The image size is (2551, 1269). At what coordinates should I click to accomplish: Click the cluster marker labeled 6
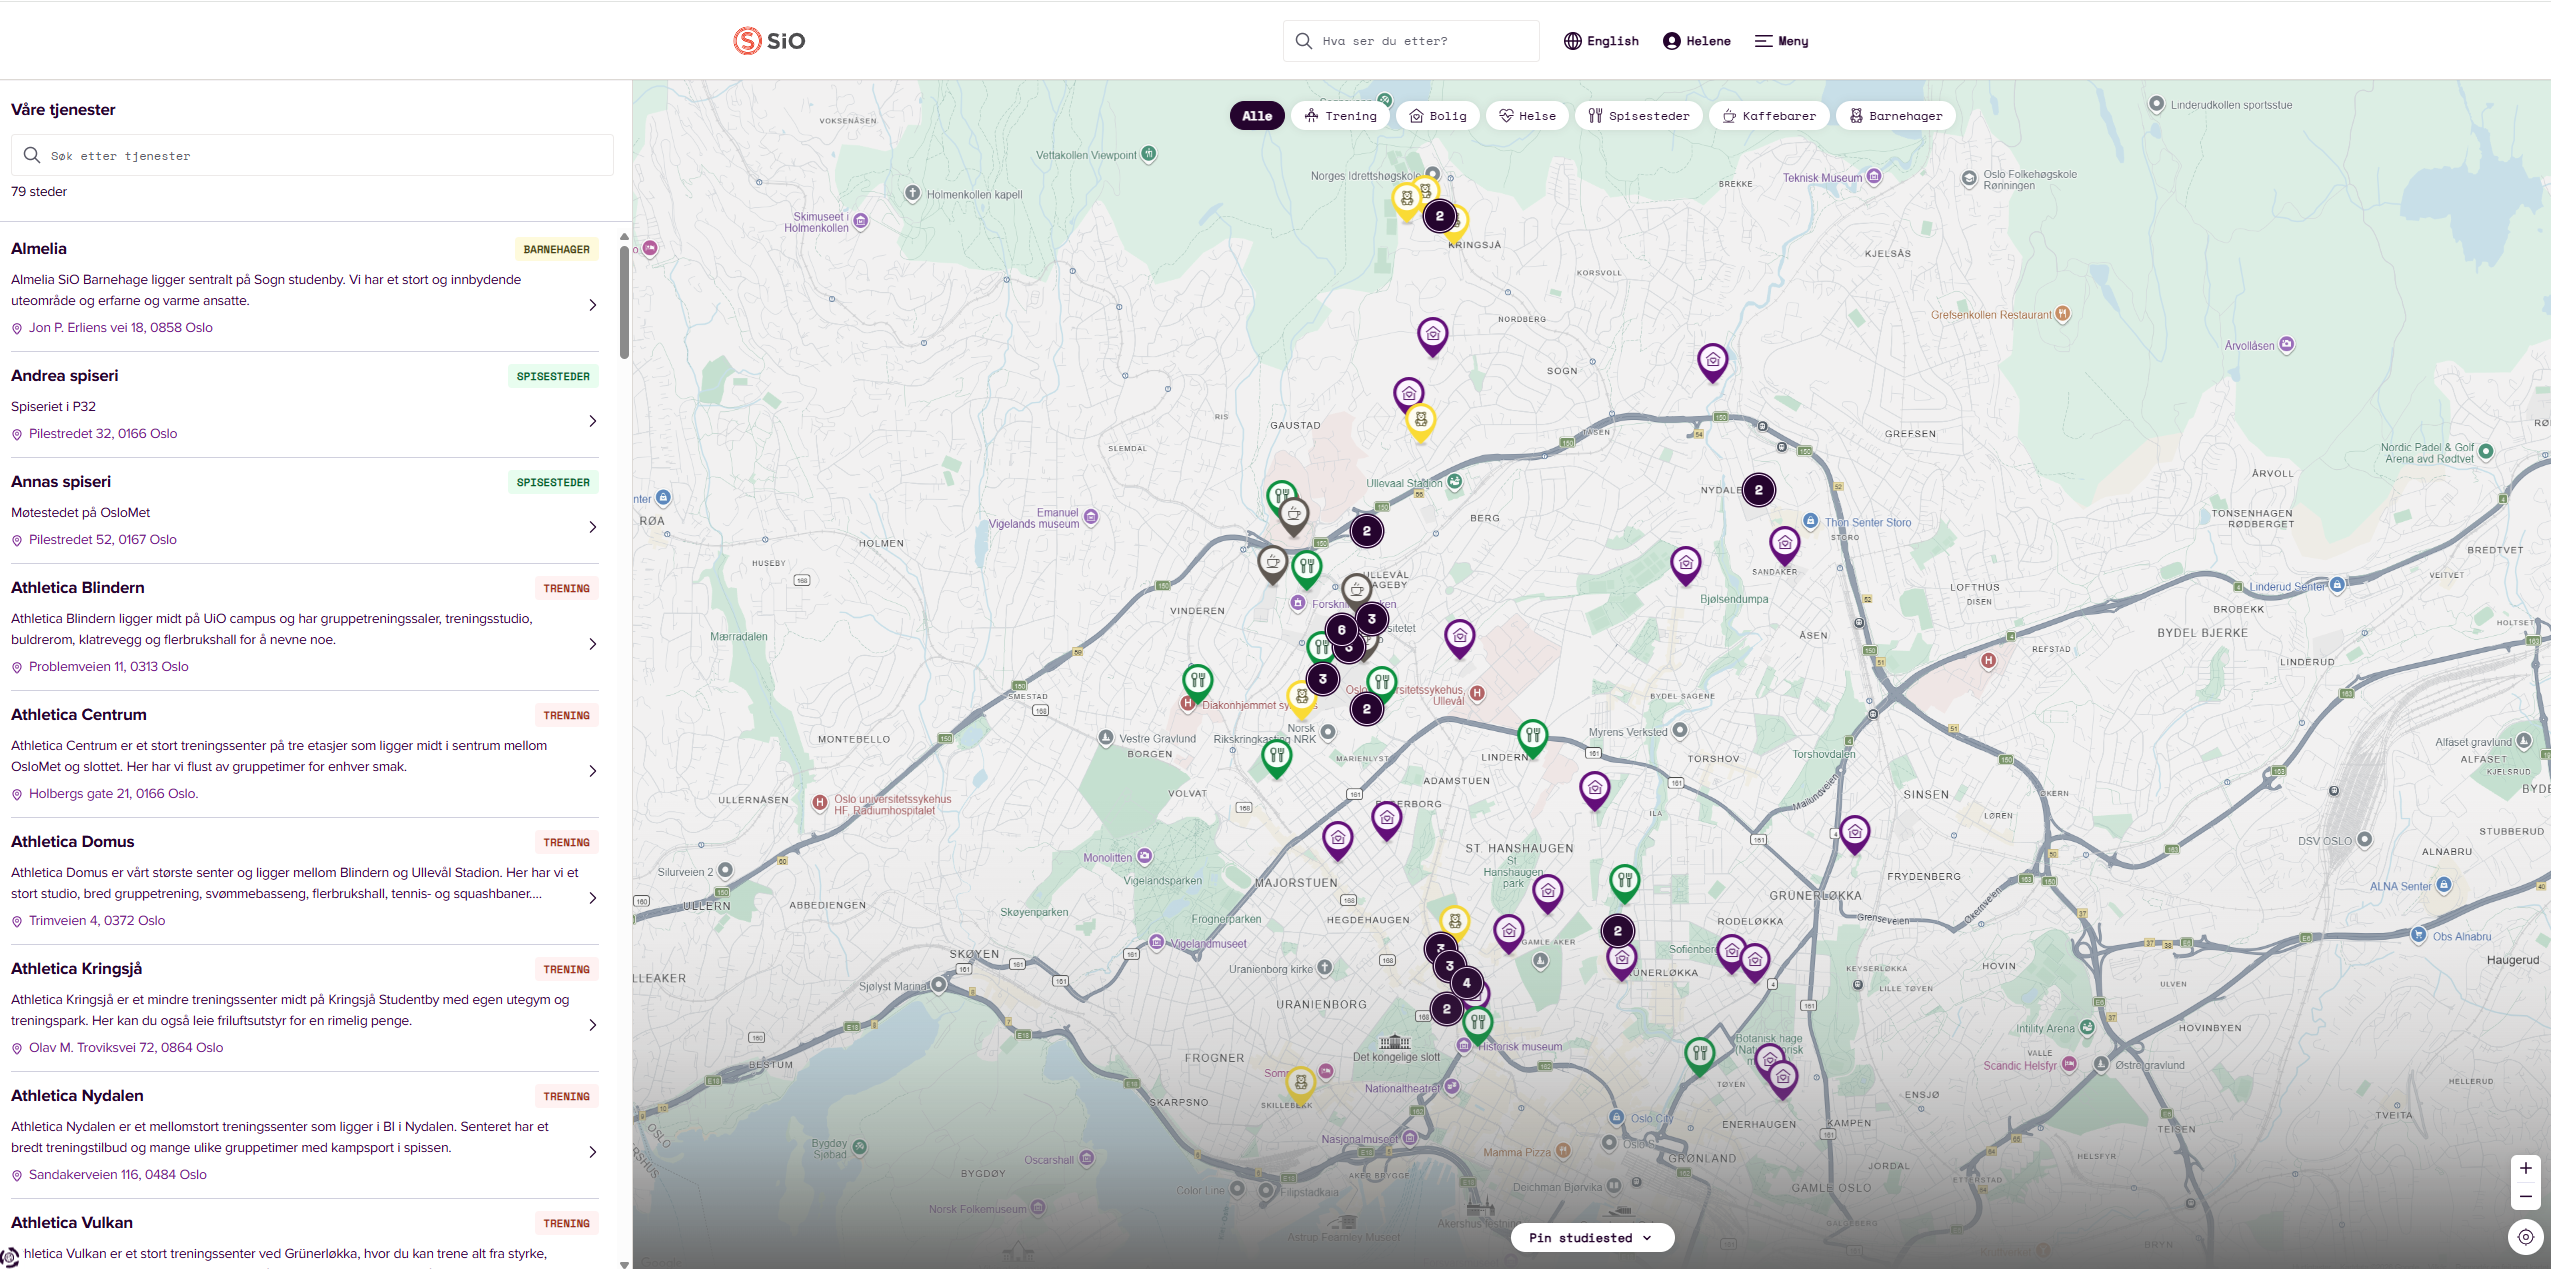(x=1341, y=630)
